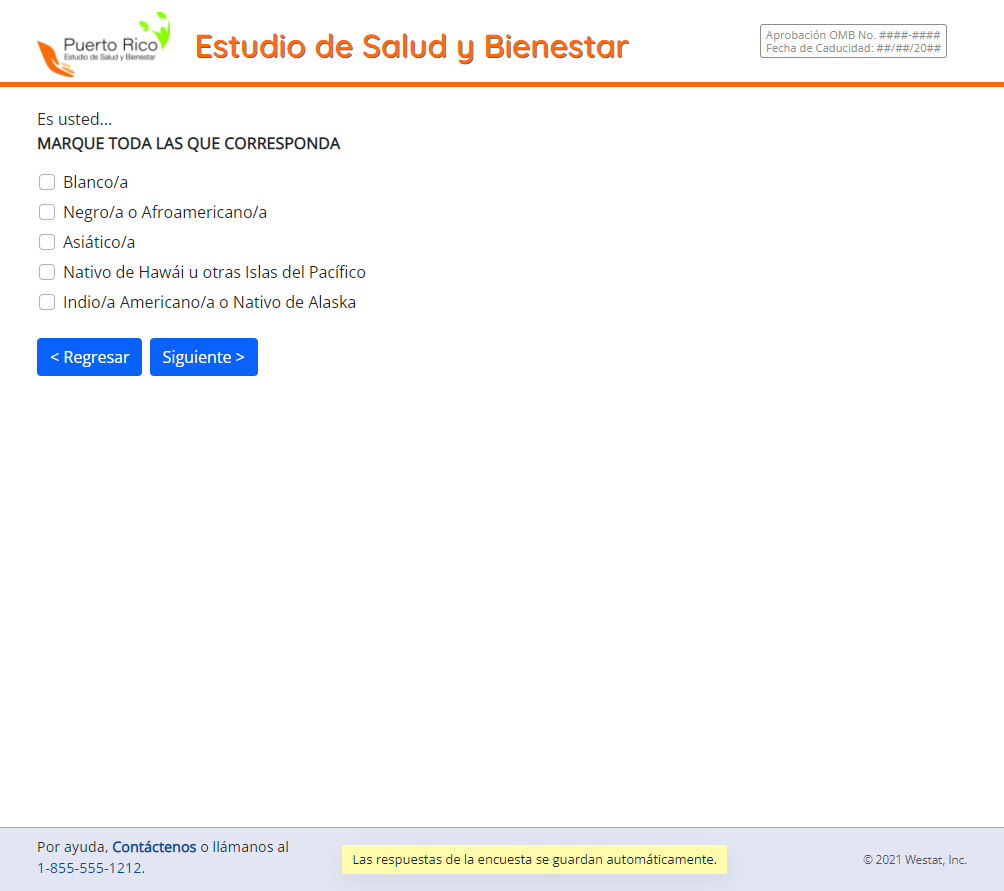1004x891 pixels.
Task: Check Indio/a Americano/a o Nativo de Alaska
Action: coord(47,302)
